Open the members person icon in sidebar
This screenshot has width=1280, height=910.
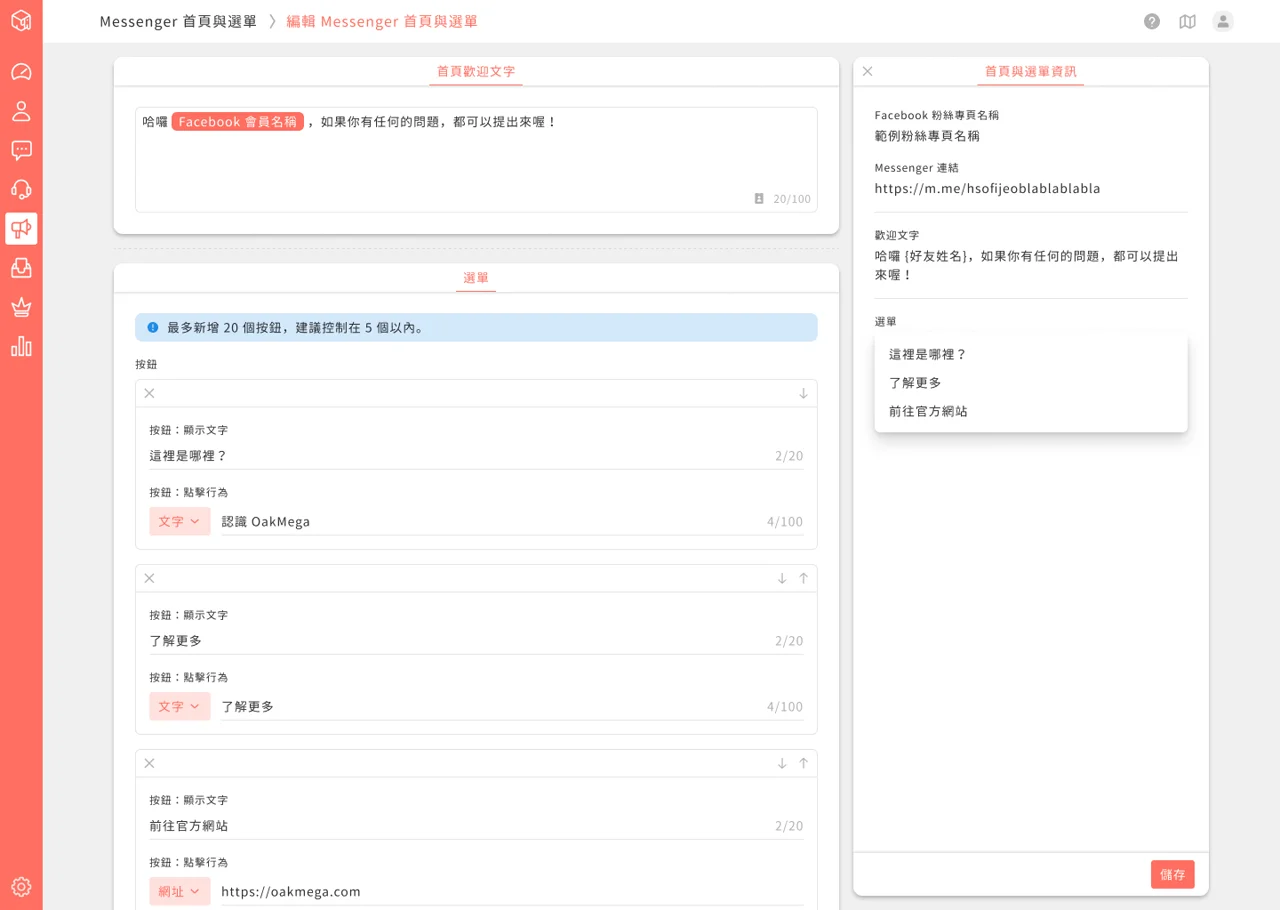tap(21, 111)
